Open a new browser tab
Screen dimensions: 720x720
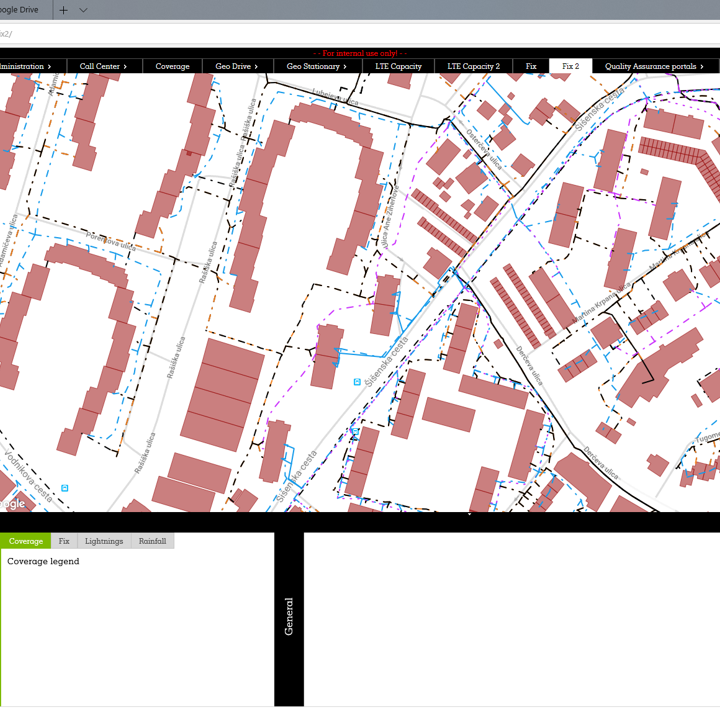pyautogui.click(x=64, y=10)
